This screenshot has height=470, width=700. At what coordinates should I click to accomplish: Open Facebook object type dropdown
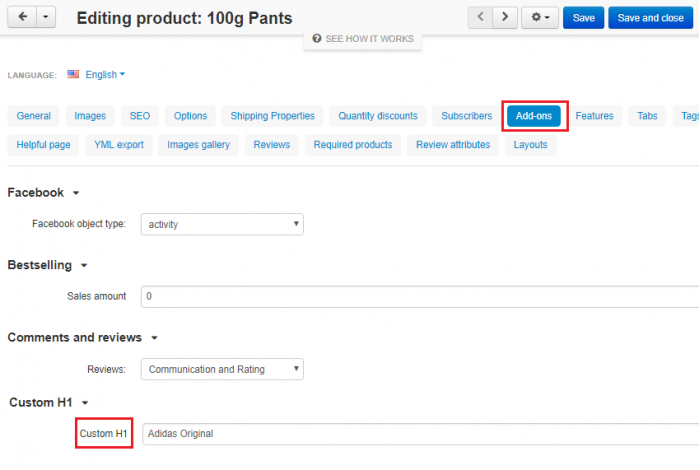click(x=222, y=224)
